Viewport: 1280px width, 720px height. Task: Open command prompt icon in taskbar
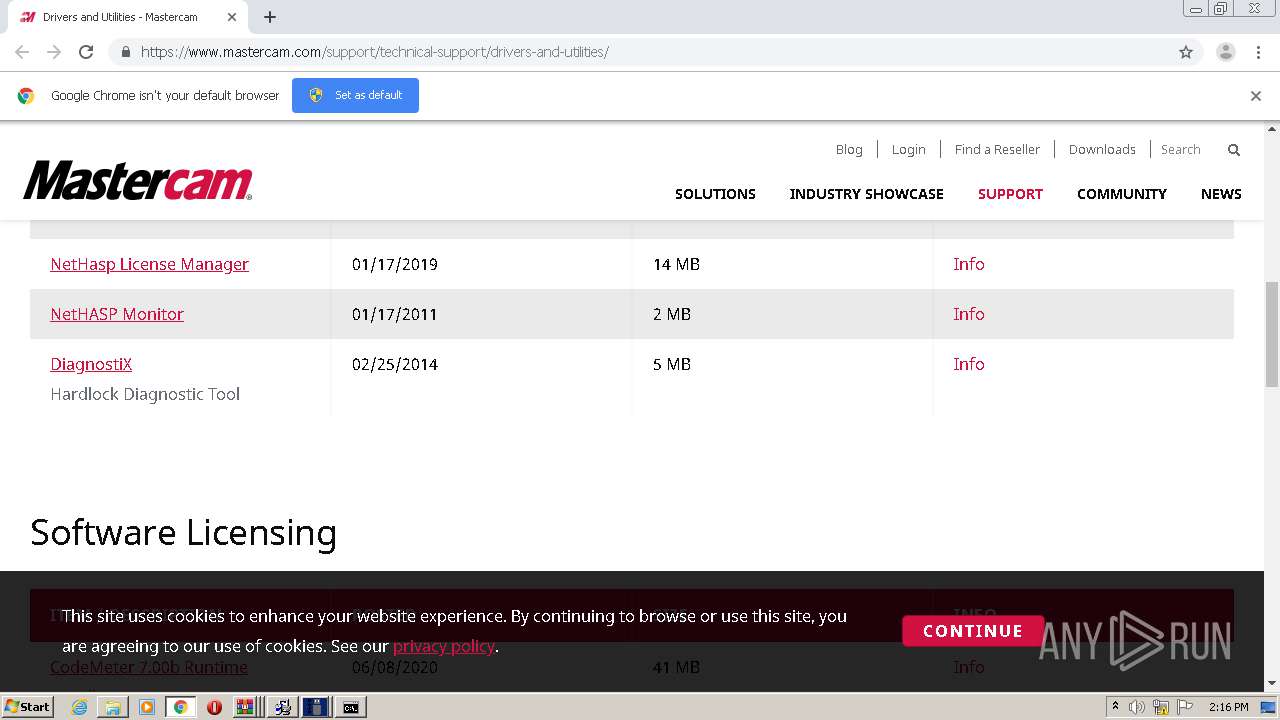point(351,707)
